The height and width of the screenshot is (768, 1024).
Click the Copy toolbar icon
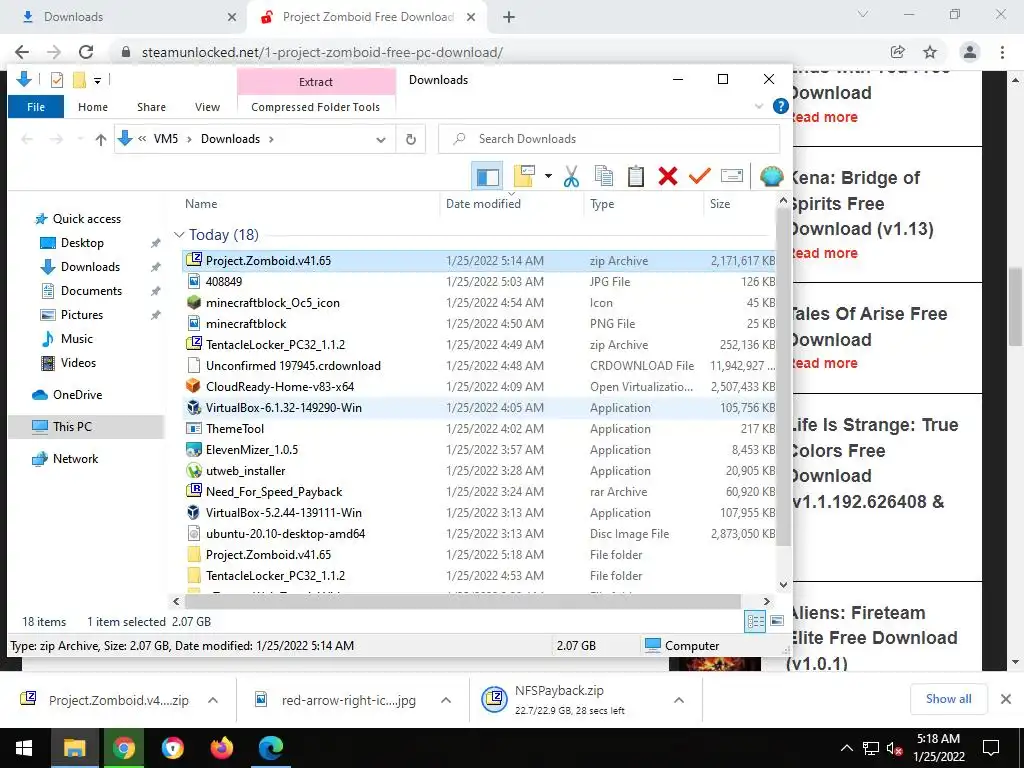(x=603, y=176)
